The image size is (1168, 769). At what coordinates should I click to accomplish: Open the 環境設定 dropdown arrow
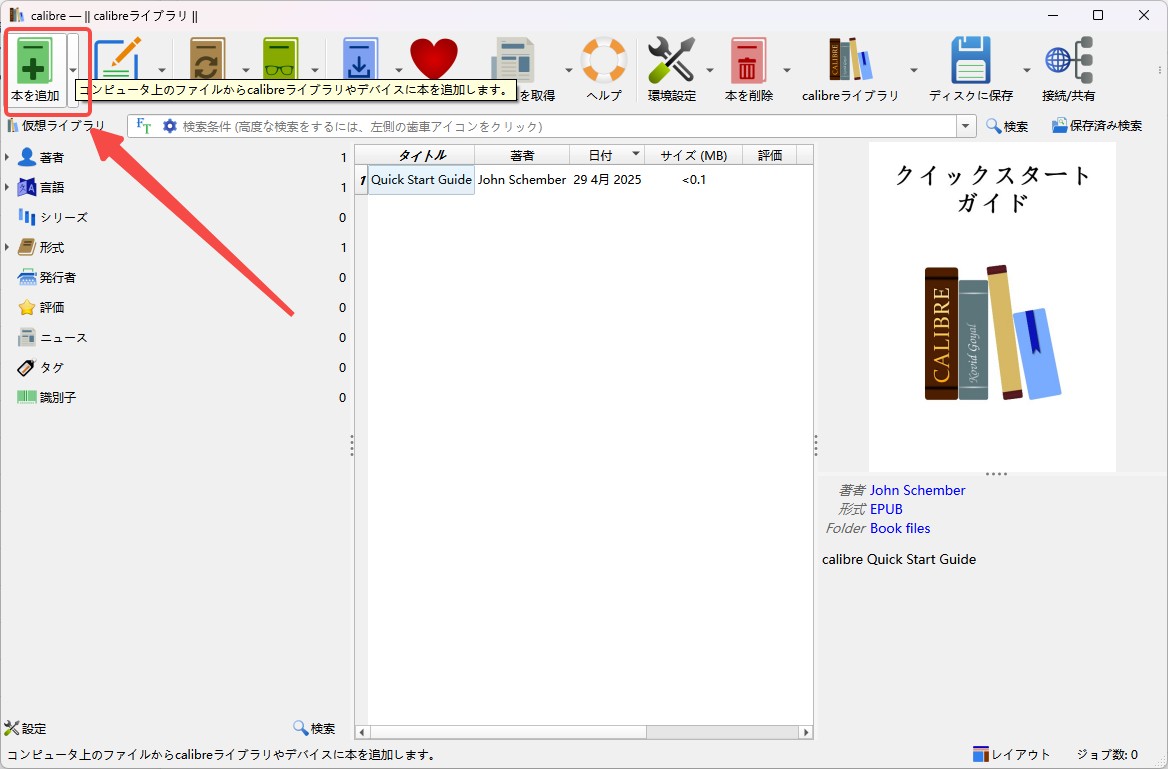tap(710, 70)
